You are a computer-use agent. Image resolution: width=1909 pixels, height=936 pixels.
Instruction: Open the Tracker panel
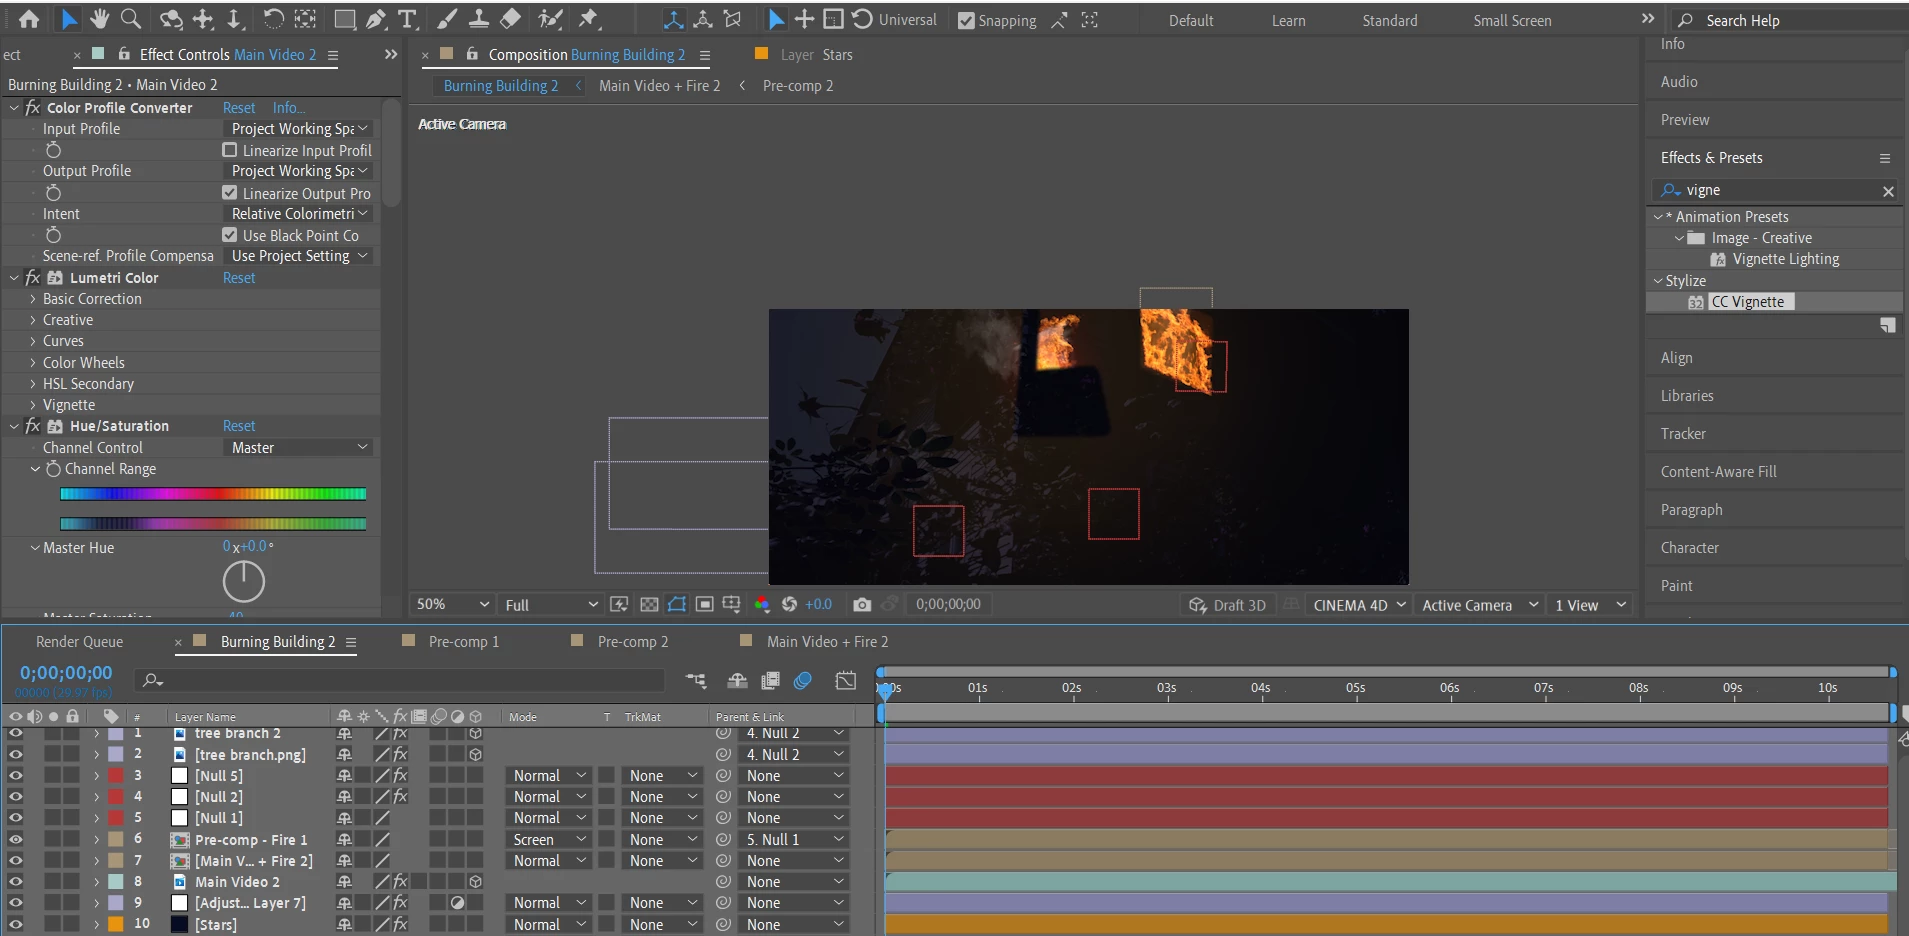[x=1683, y=434]
